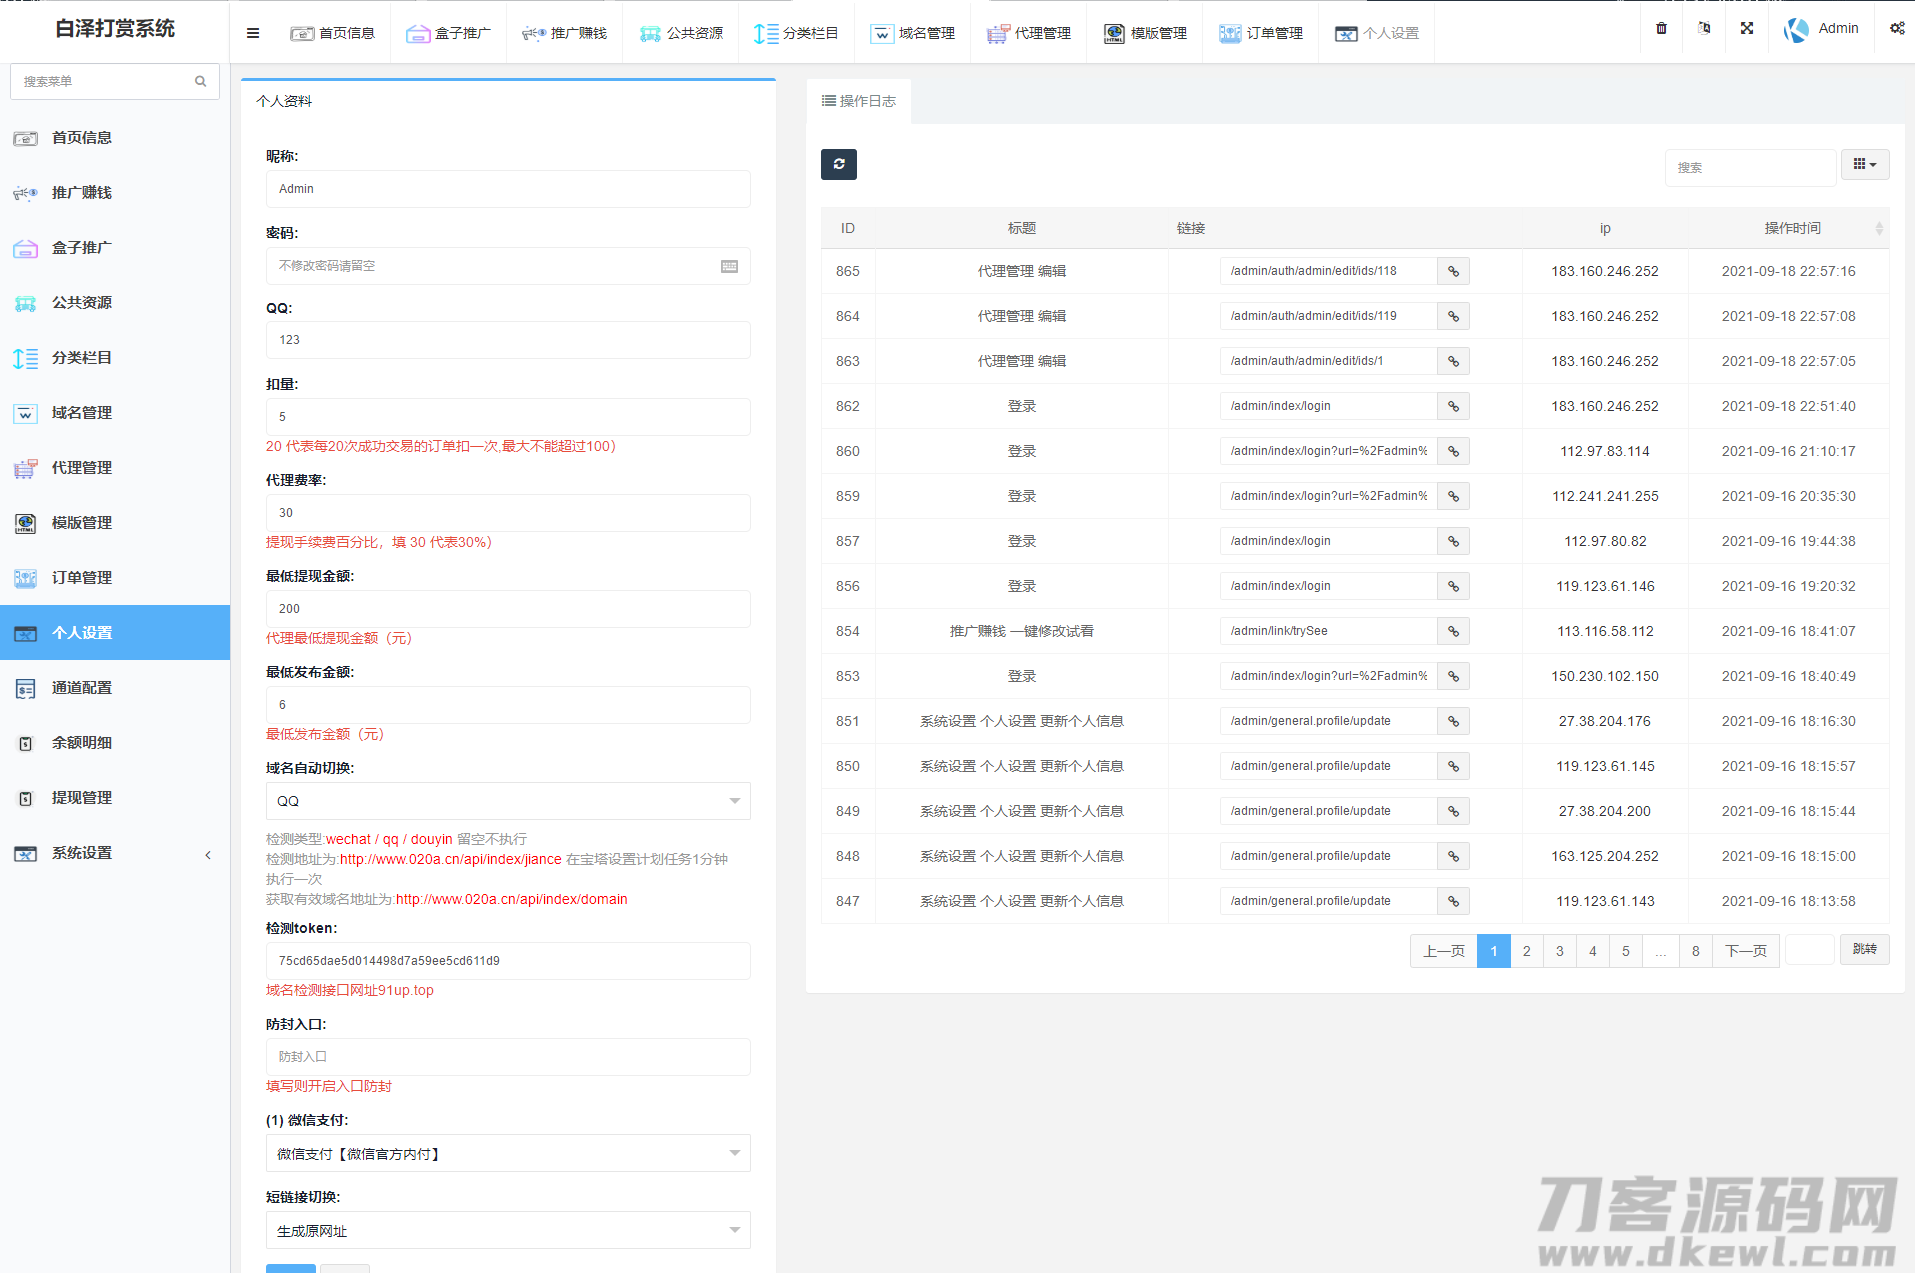This screenshot has width=1915, height=1273.
Task: Click the 跳转 page jump button
Action: [x=1864, y=950]
